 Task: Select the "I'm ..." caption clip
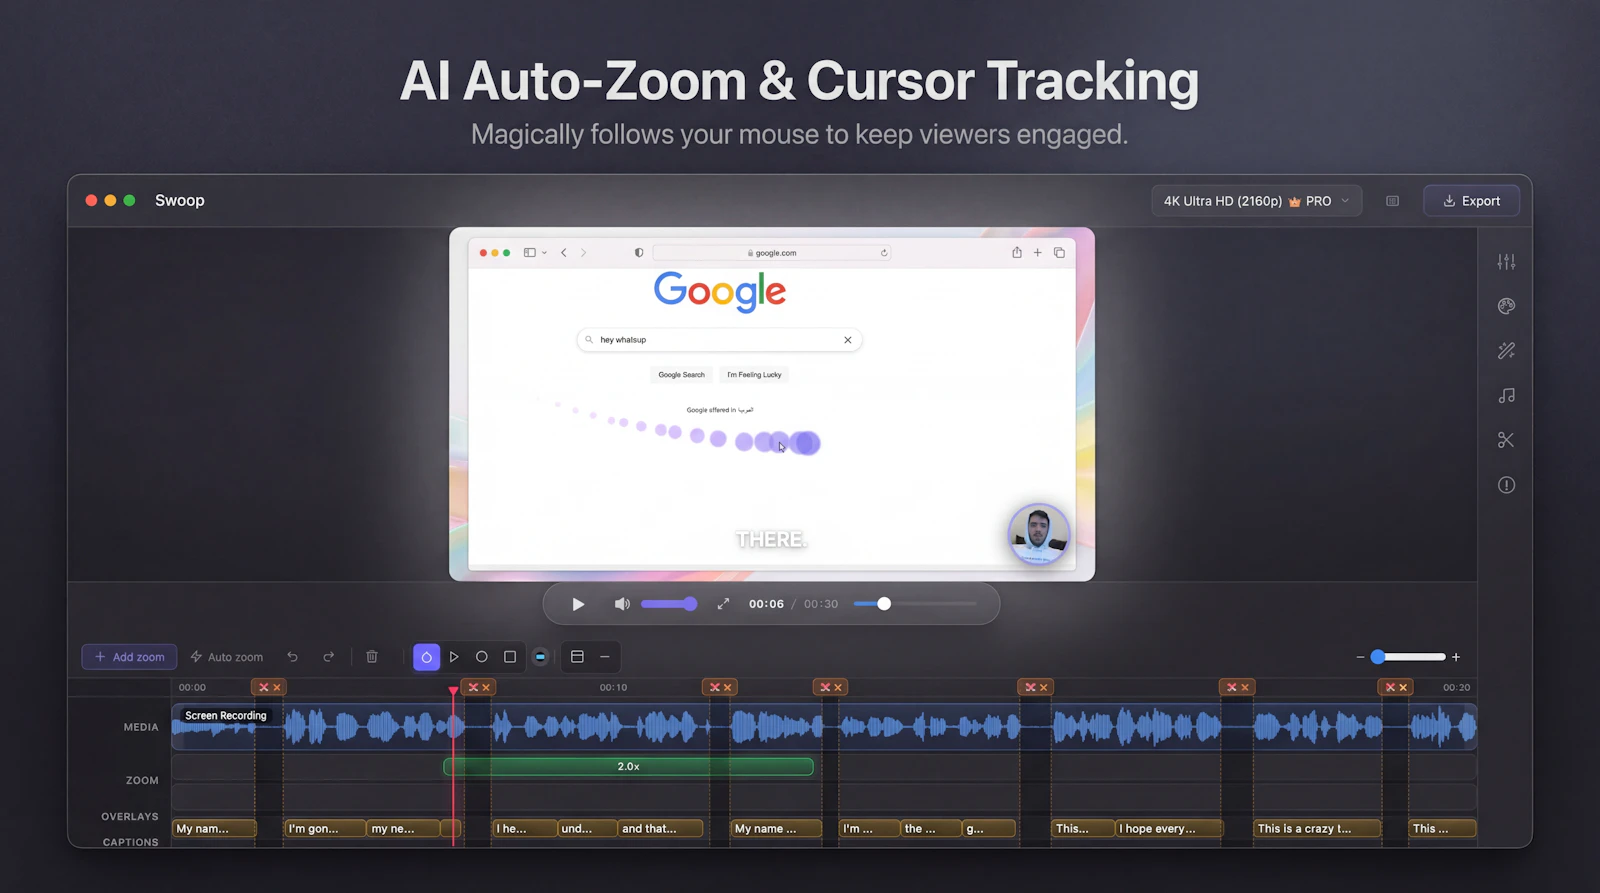coord(869,828)
